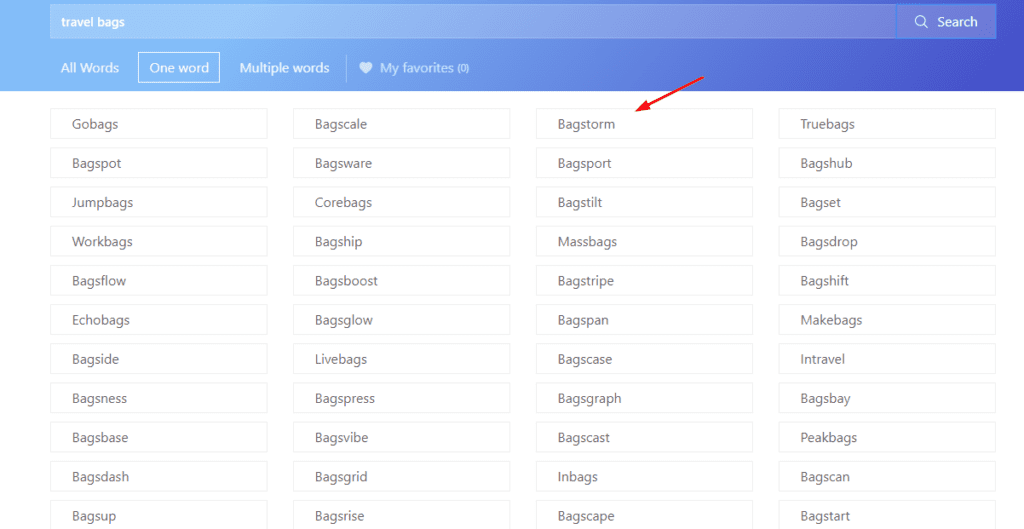1024x529 pixels.
Task: Pick the Bagscape name card
Action: pyautogui.click(x=645, y=515)
